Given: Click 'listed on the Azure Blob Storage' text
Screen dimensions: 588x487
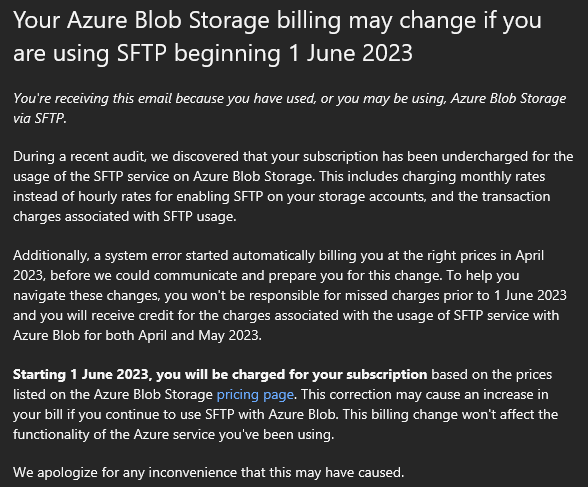Looking at the screenshot, I should (113, 395).
